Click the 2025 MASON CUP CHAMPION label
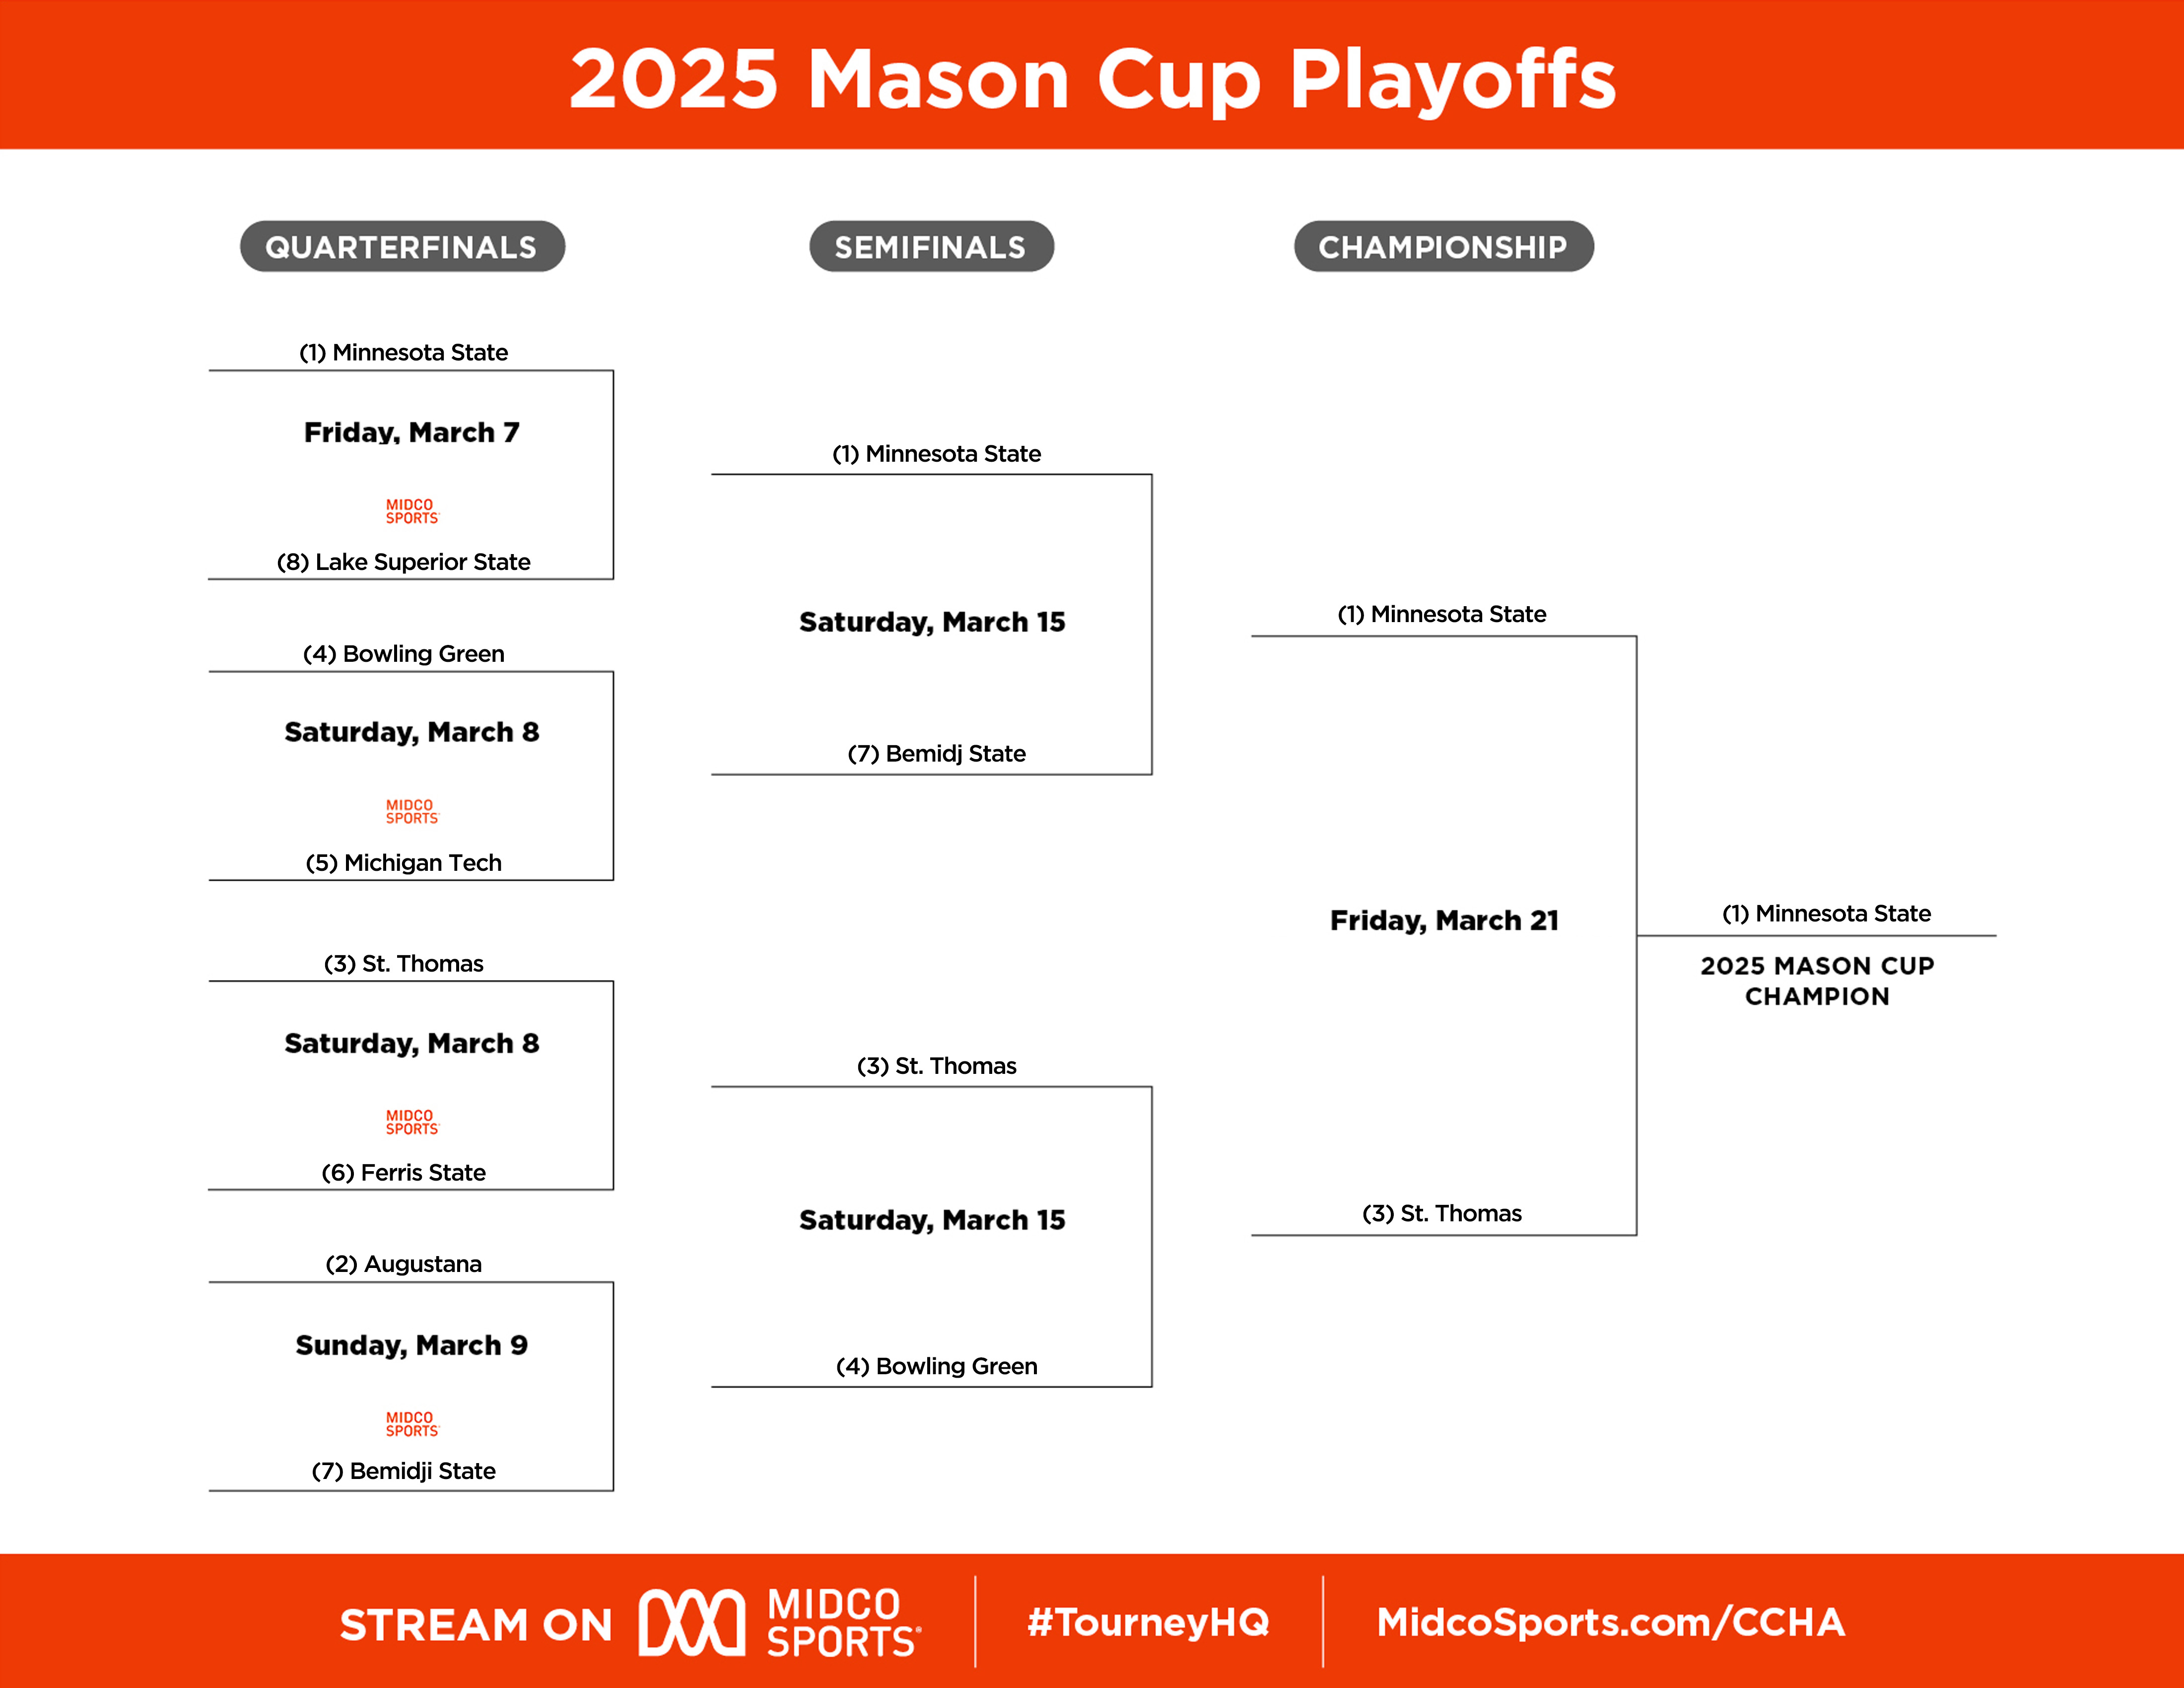The image size is (2184, 1688). click(x=1817, y=981)
